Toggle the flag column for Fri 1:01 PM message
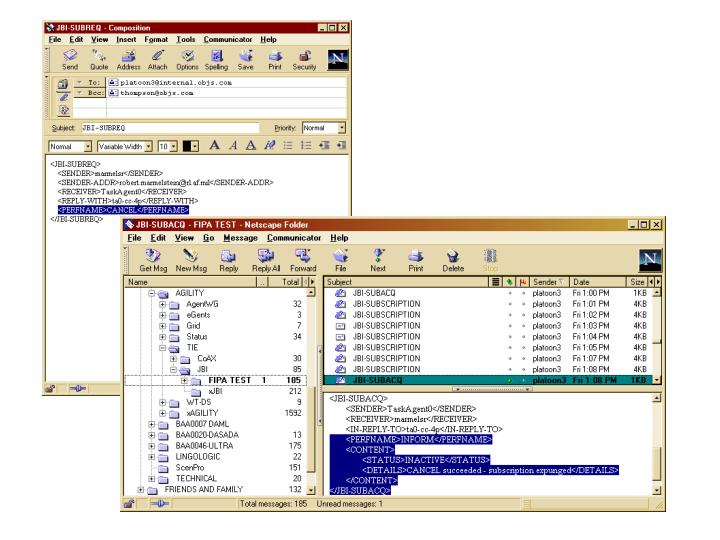Screen dimensions: 720x540 [523, 304]
